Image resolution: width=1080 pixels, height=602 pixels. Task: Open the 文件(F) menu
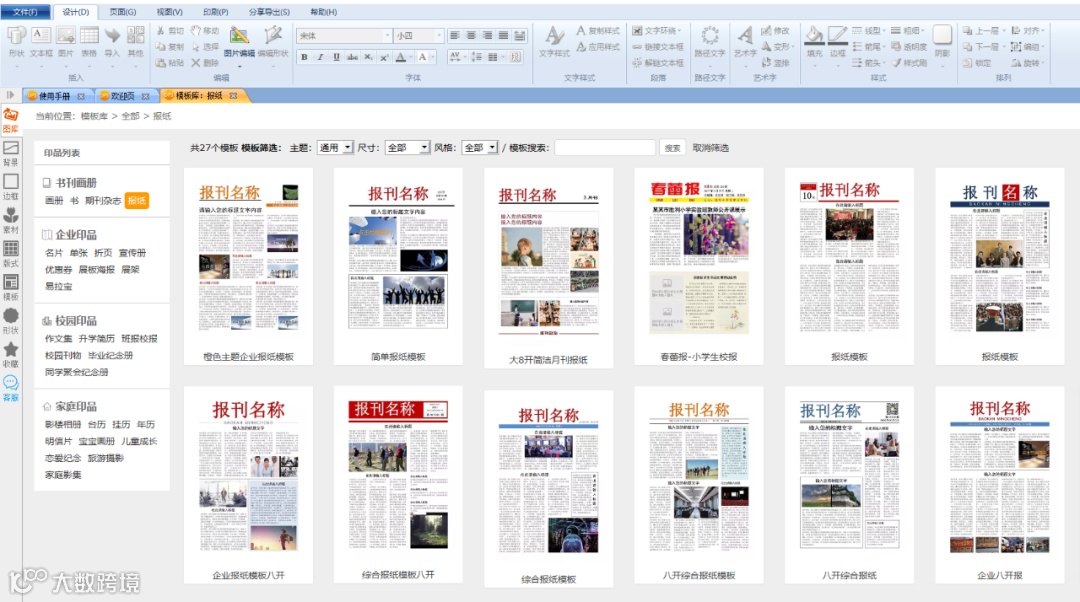click(x=25, y=12)
